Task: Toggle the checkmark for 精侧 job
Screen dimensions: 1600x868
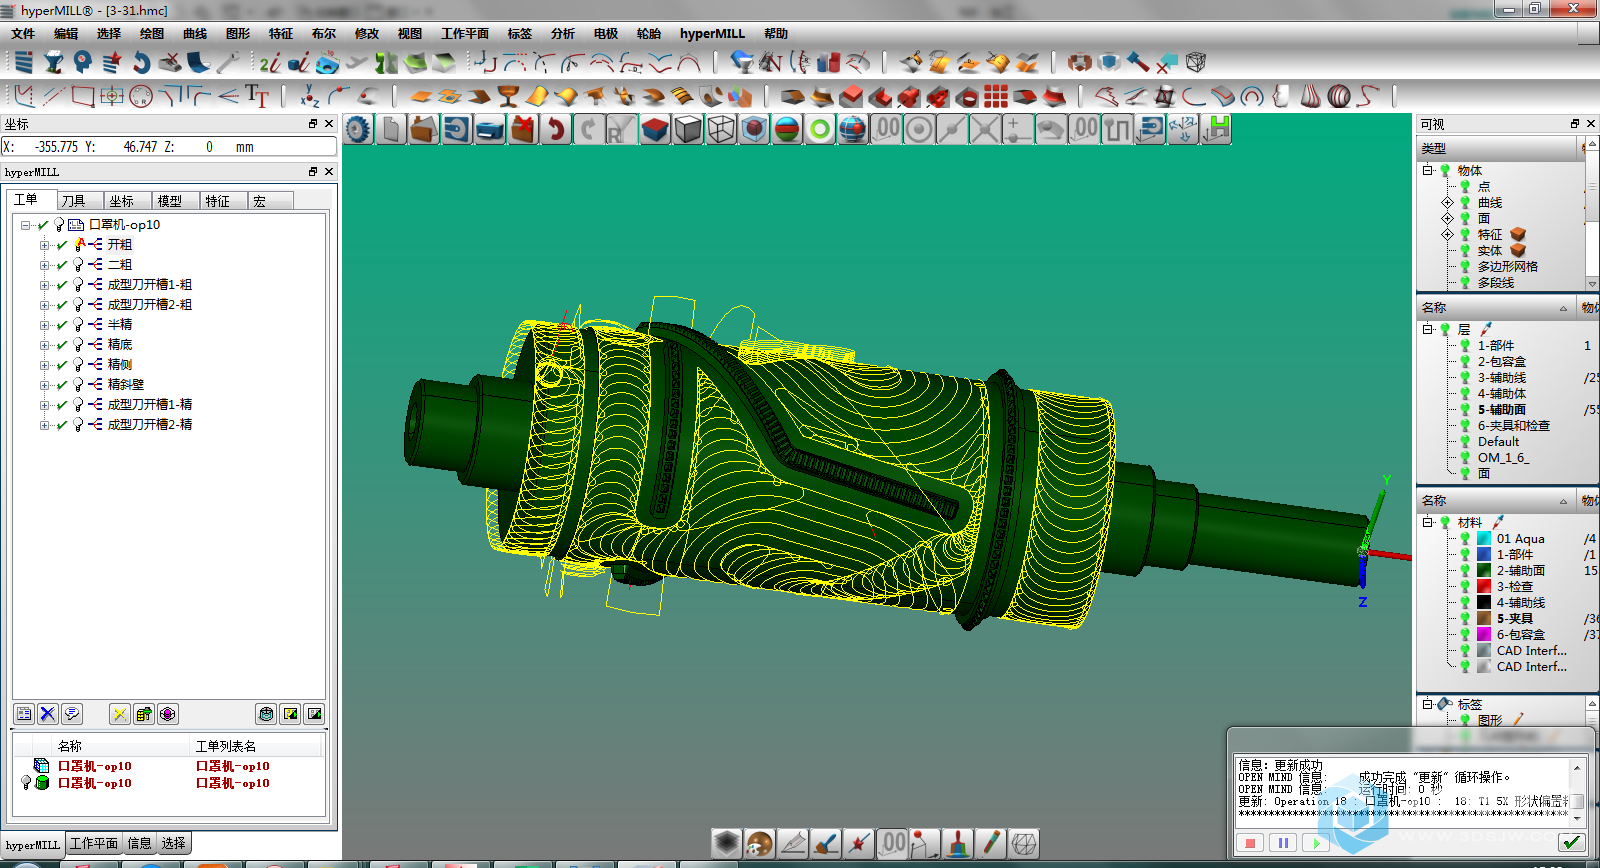Action: [x=62, y=364]
